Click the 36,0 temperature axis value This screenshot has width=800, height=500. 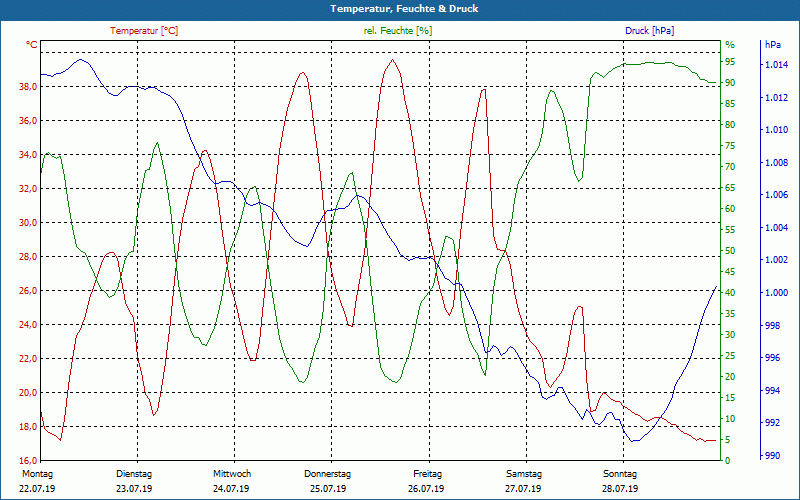(x=28, y=121)
